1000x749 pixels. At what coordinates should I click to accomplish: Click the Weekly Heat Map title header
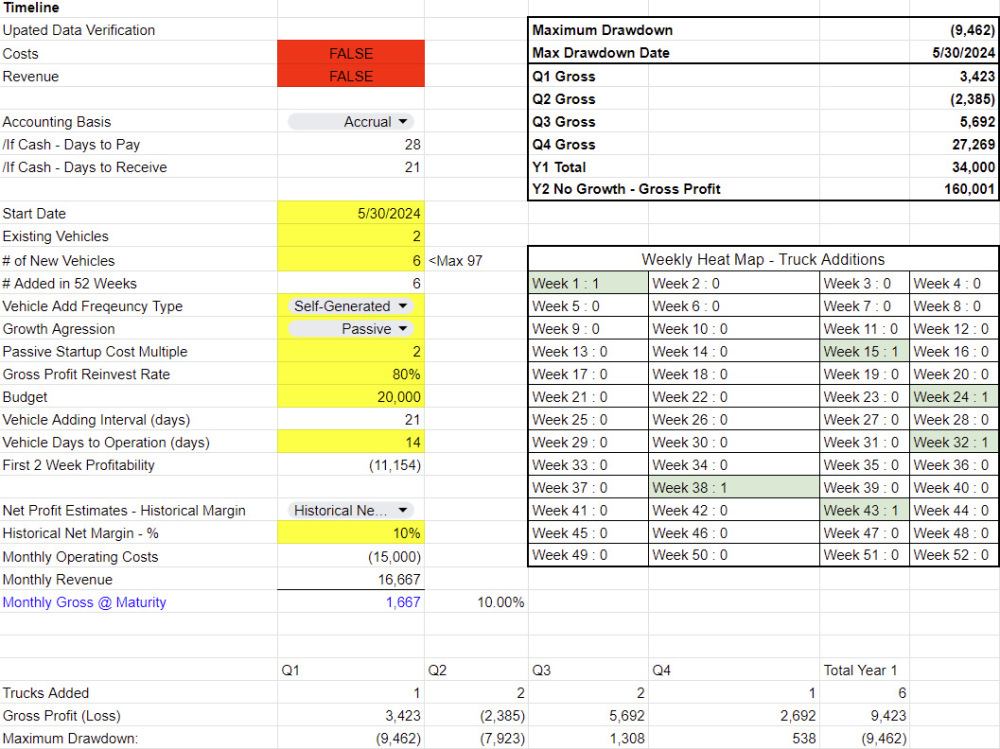click(762, 259)
